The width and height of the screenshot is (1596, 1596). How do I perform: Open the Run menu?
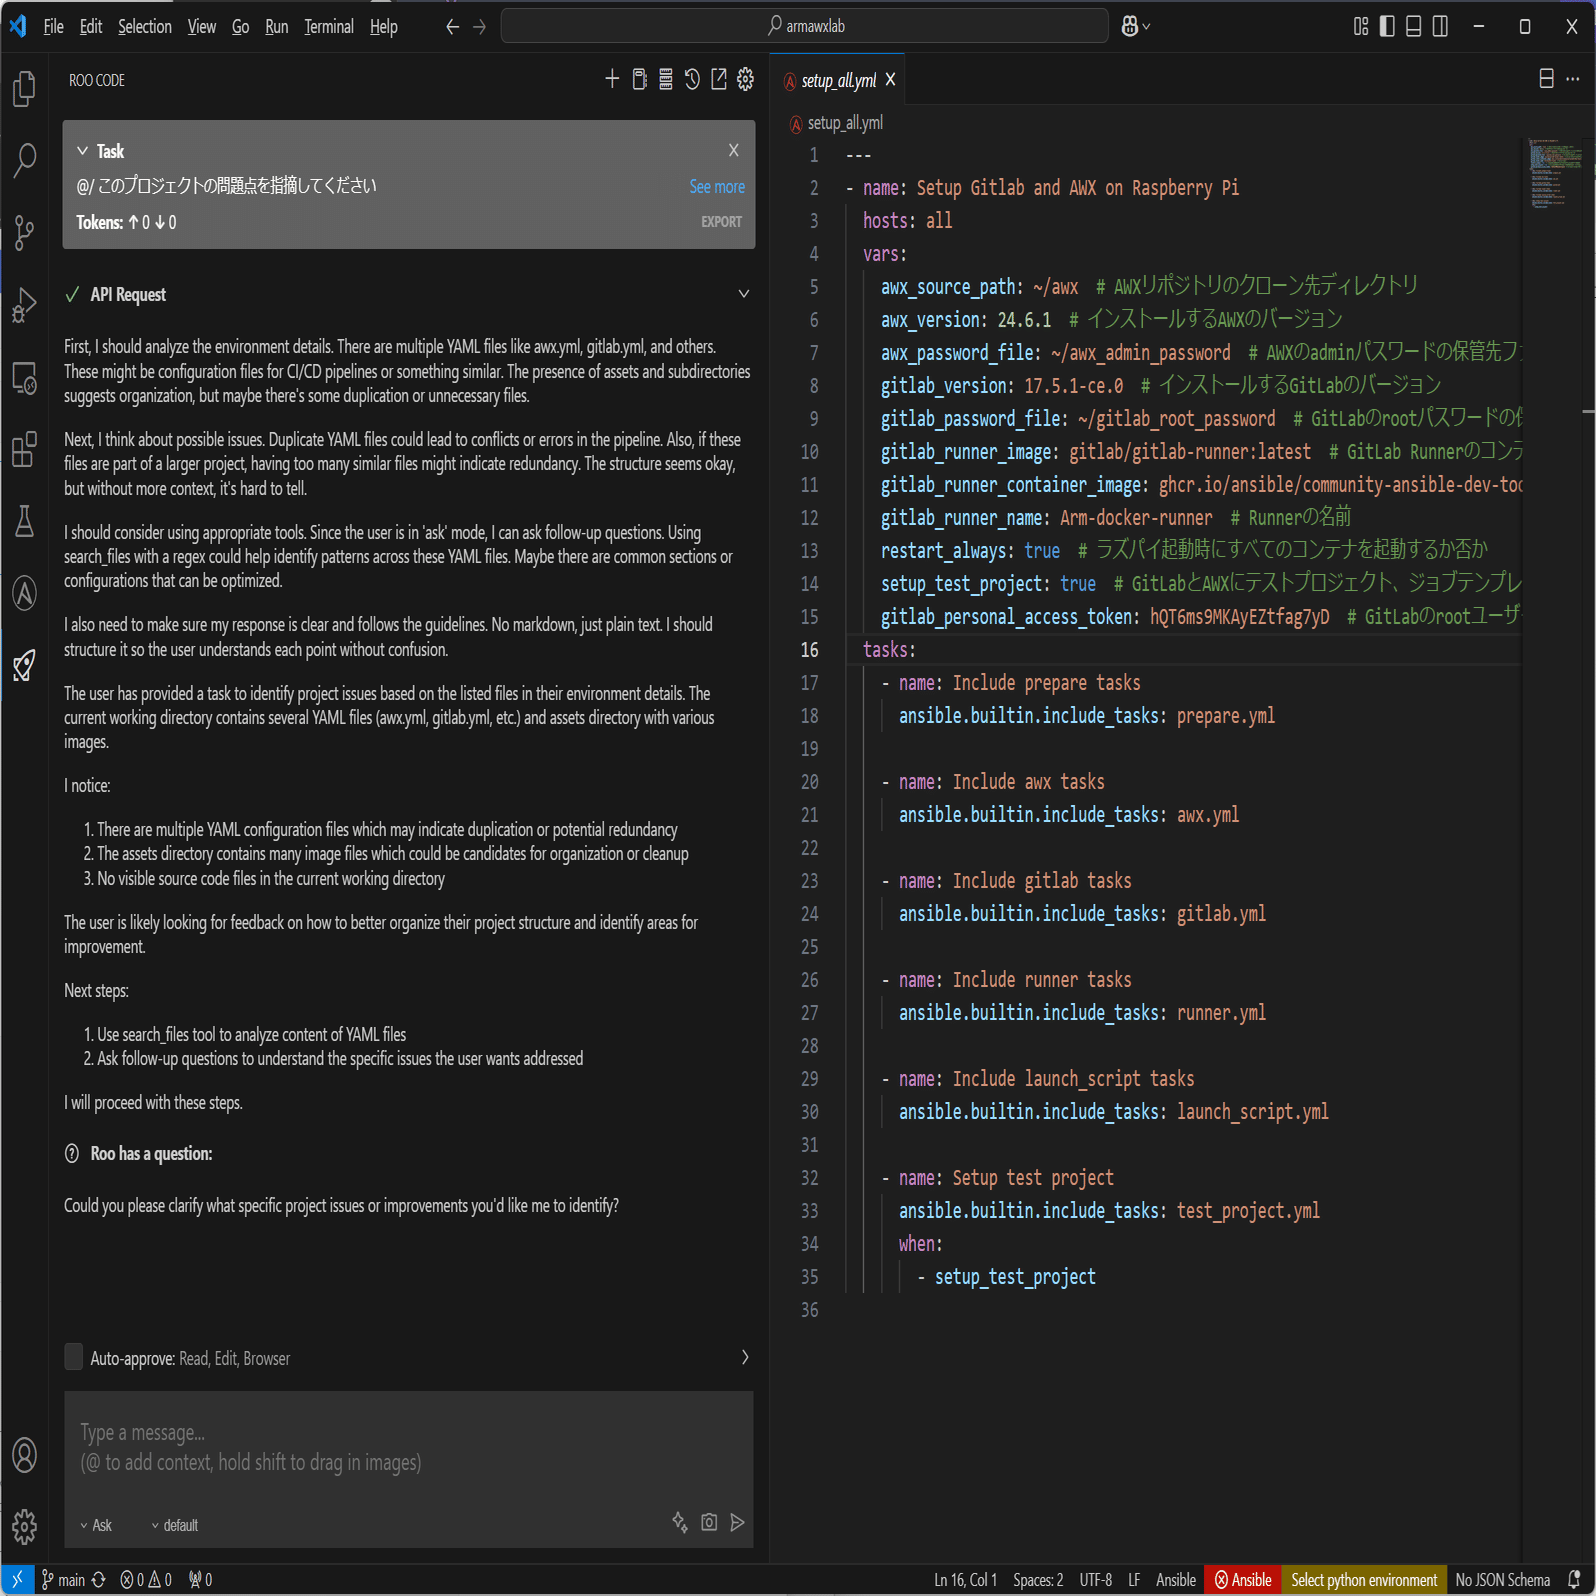(277, 26)
